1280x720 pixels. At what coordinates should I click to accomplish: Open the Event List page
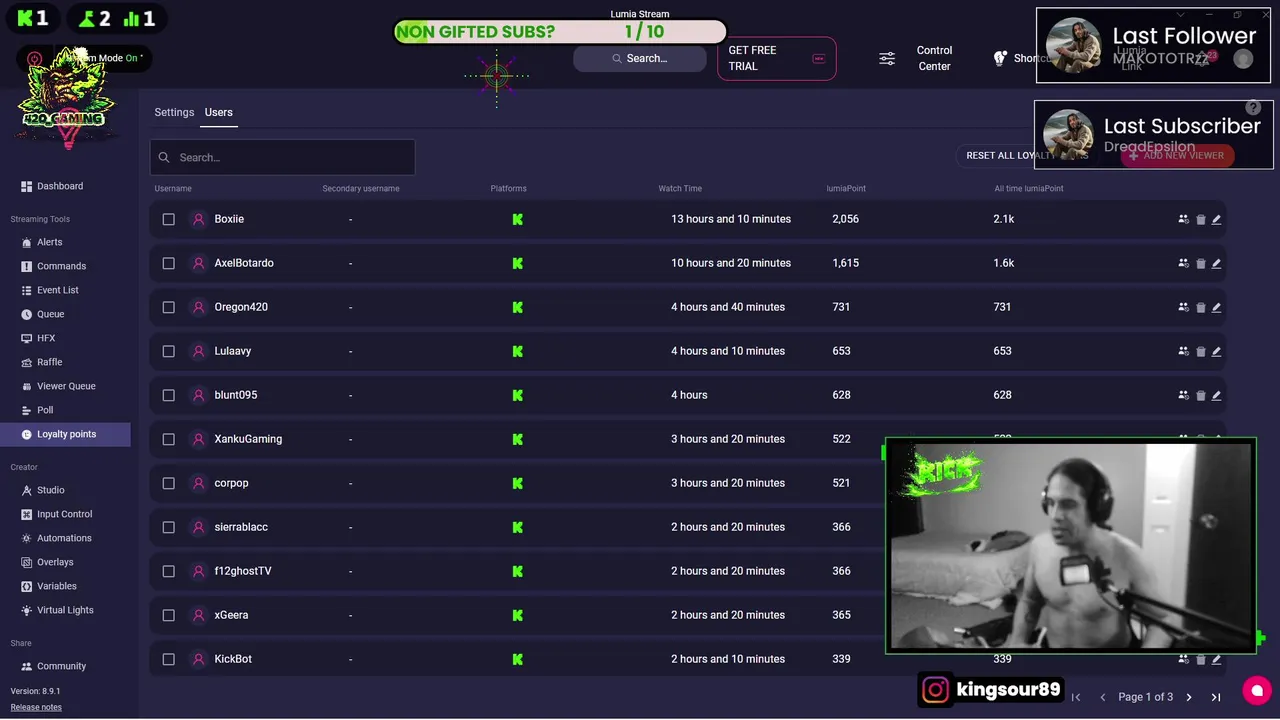coord(49,290)
